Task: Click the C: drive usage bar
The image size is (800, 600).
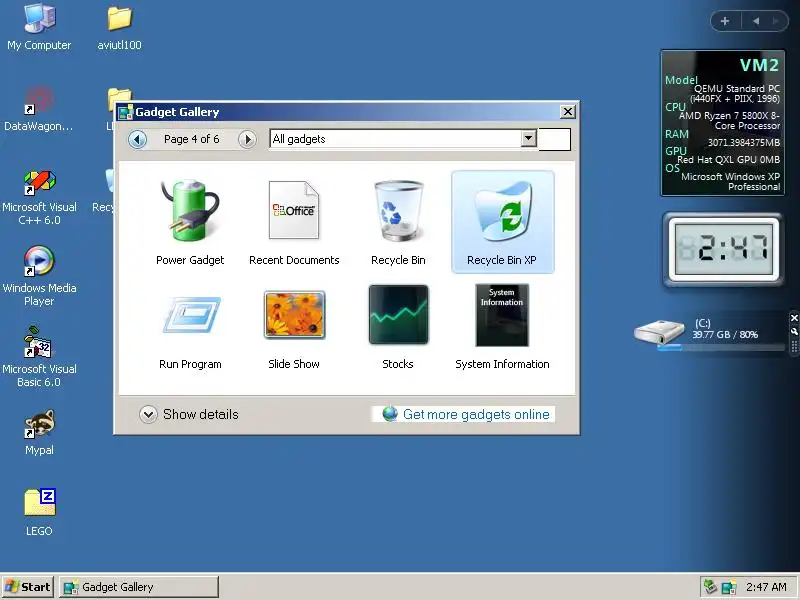Action: click(720, 348)
